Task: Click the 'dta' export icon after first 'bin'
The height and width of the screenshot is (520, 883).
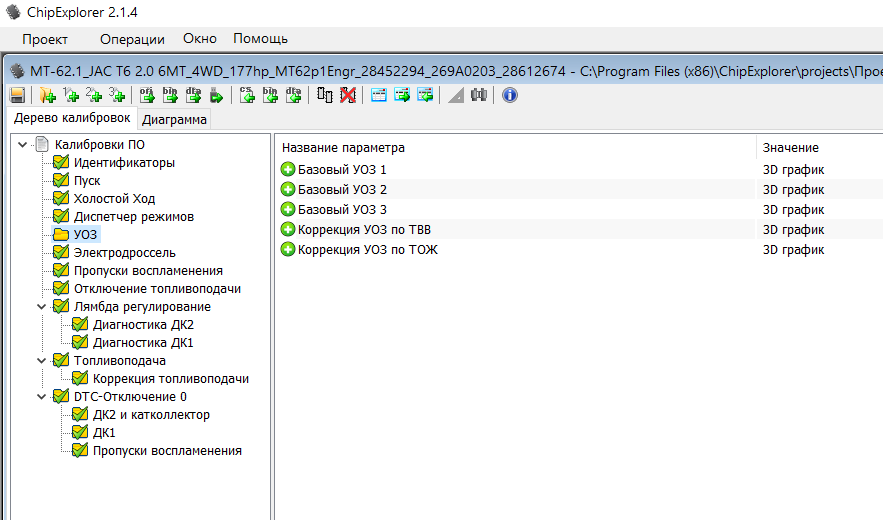Action: click(x=194, y=95)
